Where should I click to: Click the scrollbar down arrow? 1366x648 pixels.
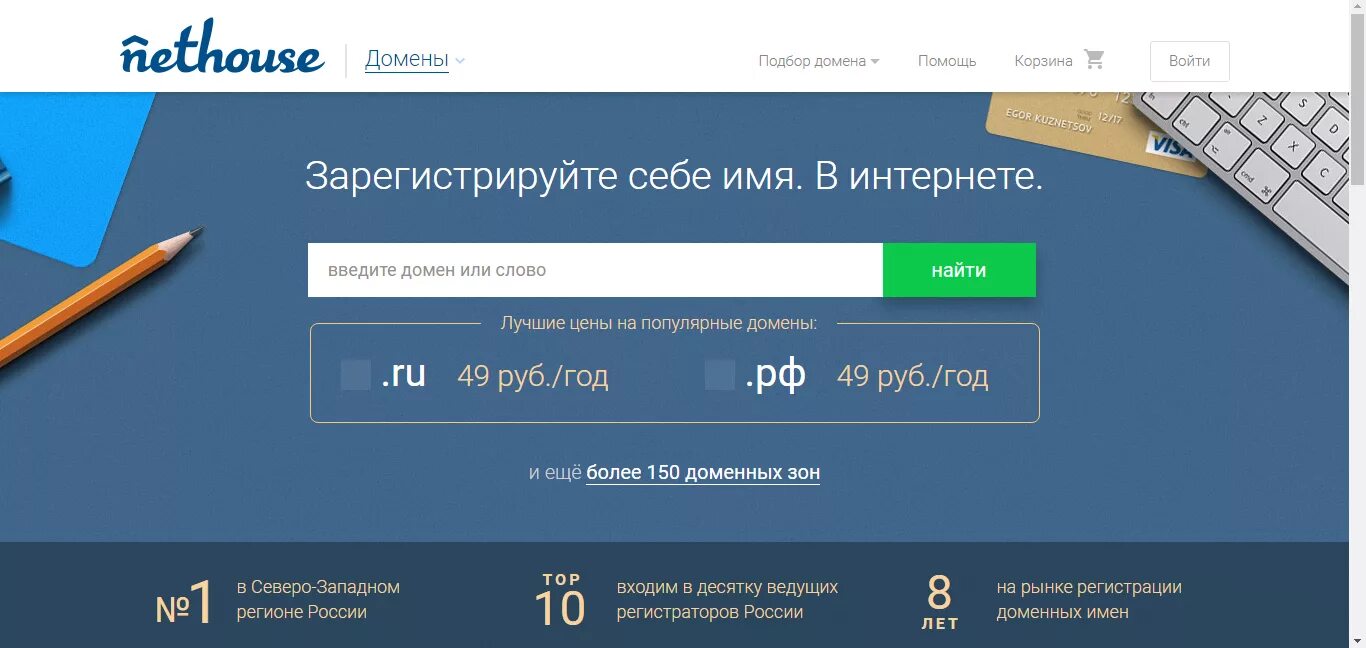tap(1358, 639)
